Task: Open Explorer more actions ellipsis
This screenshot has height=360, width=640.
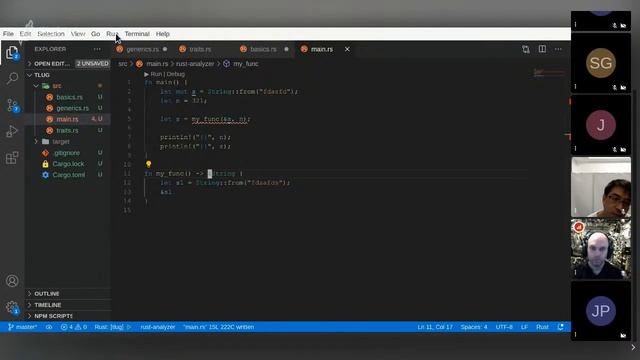Action: tap(97, 49)
